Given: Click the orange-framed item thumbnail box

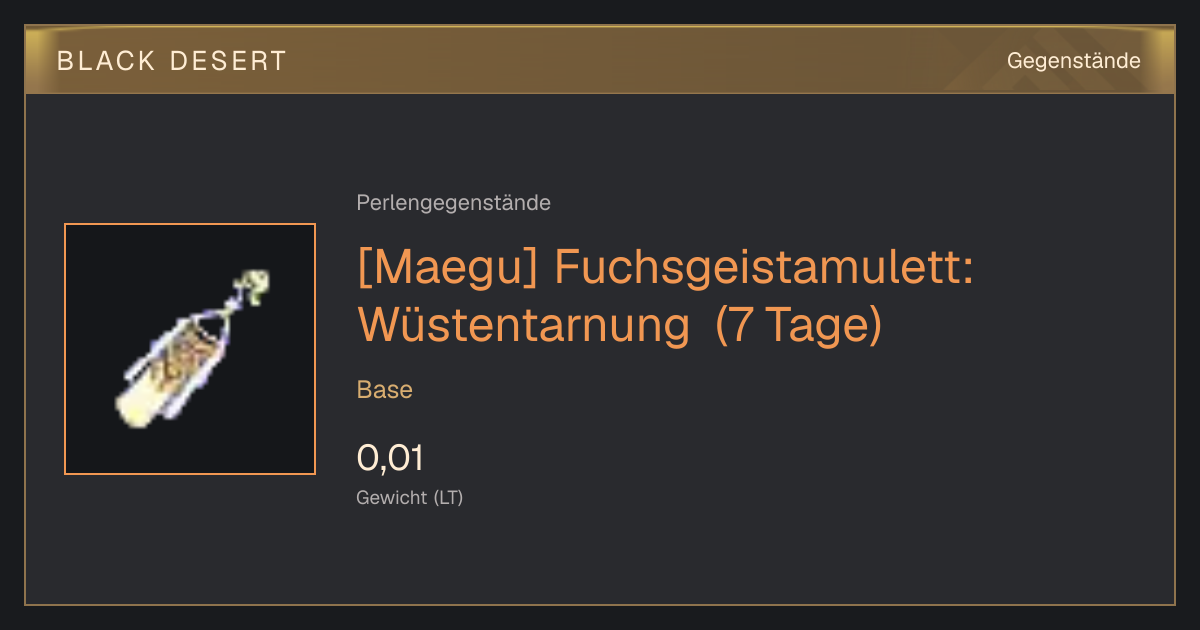Looking at the screenshot, I should coord(190,349).
